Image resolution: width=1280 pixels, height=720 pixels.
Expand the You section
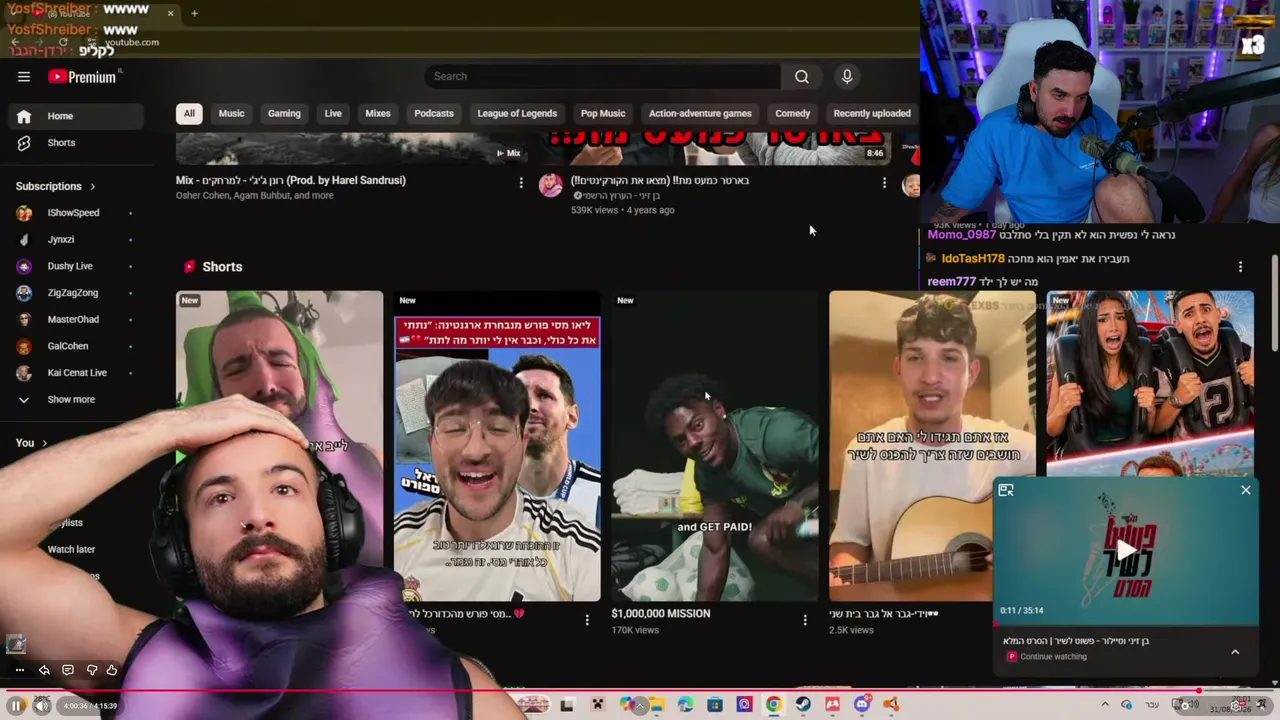coord(32,443)
